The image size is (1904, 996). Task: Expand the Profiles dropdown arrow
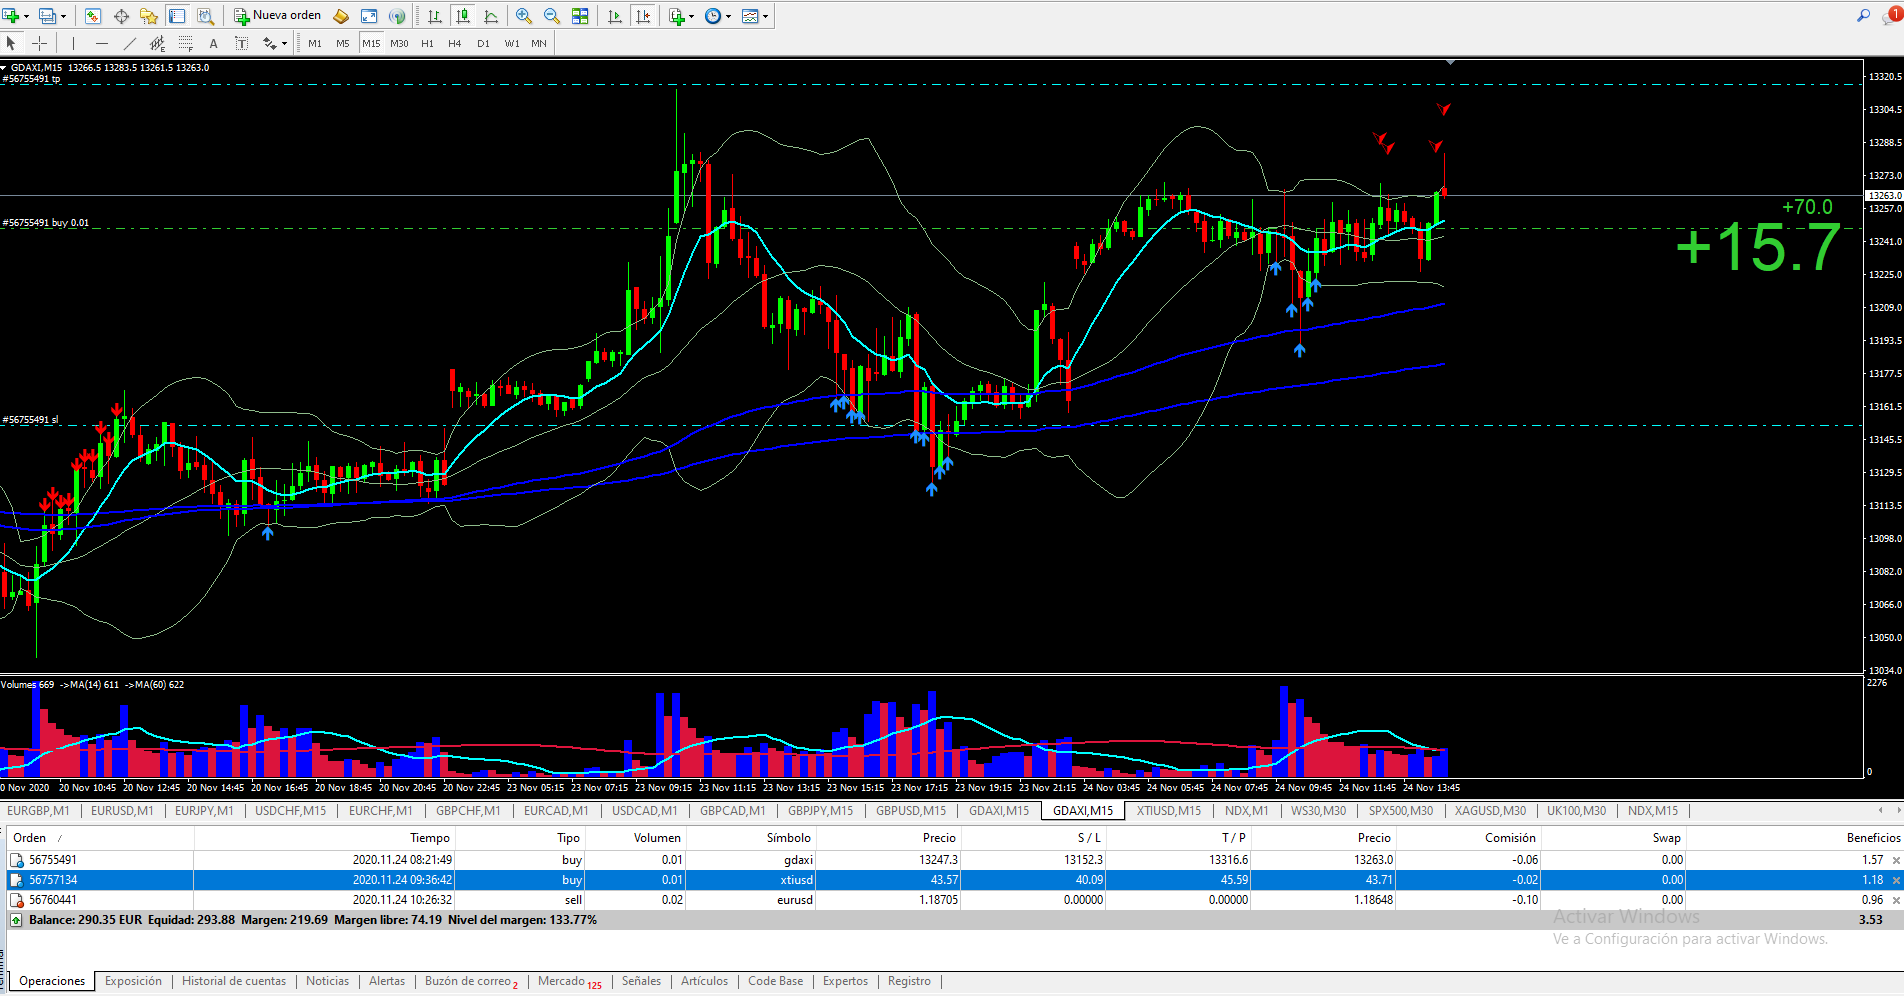point(63,16)
